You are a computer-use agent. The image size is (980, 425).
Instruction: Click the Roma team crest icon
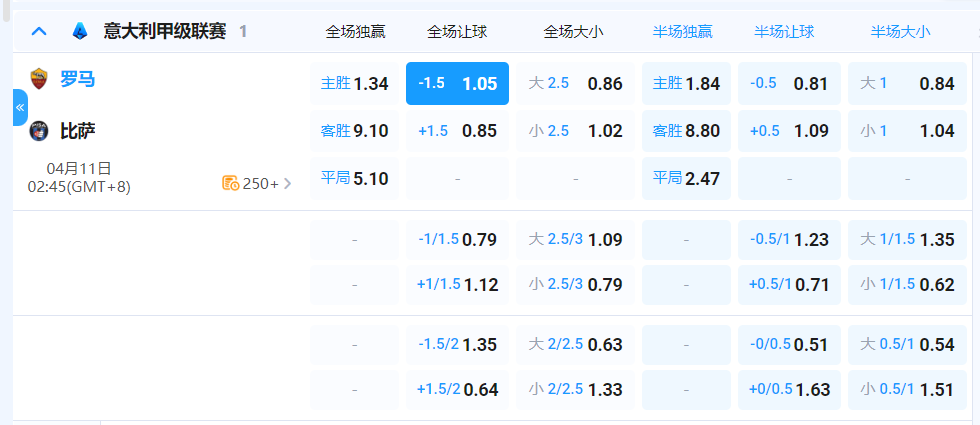(39, 79)
